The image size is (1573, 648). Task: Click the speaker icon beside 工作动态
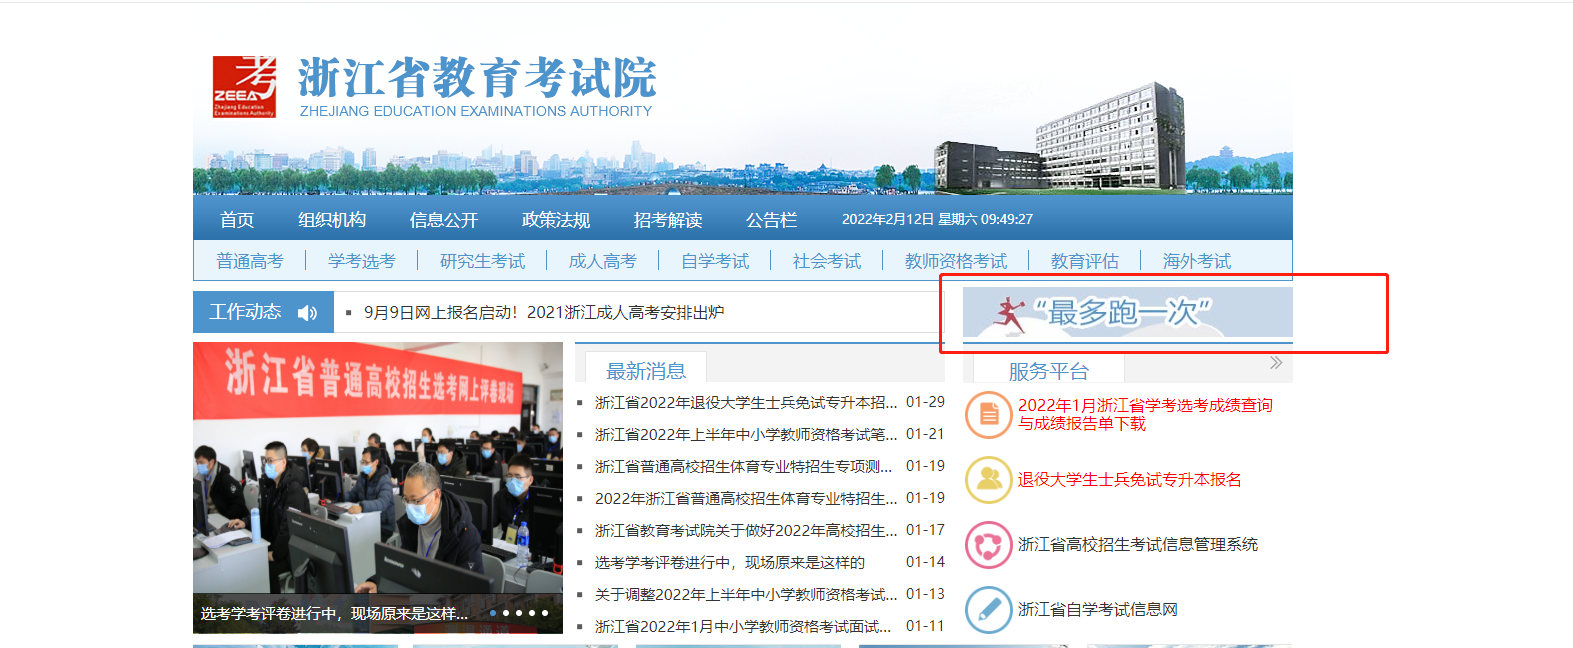pyautogui.click(x=308, y=313)
